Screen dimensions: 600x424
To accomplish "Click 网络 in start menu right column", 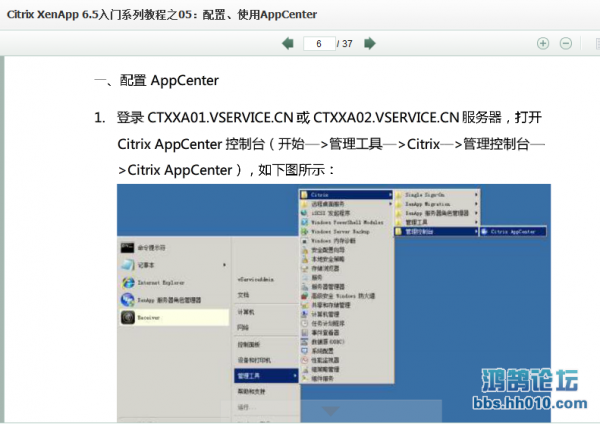I will click(243, 328).
